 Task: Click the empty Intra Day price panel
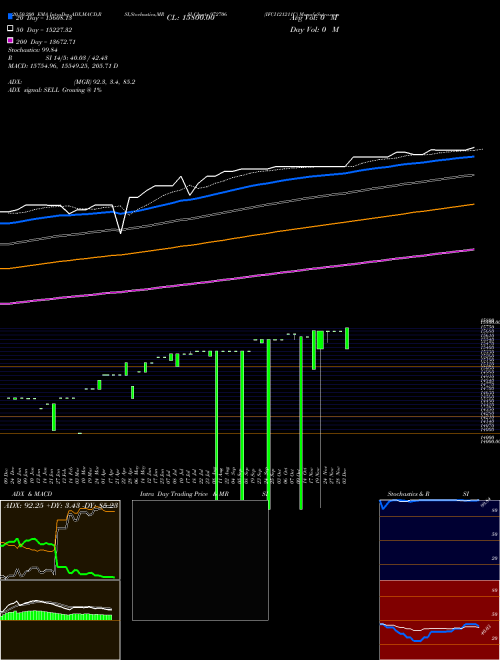(x=200, y=560)
